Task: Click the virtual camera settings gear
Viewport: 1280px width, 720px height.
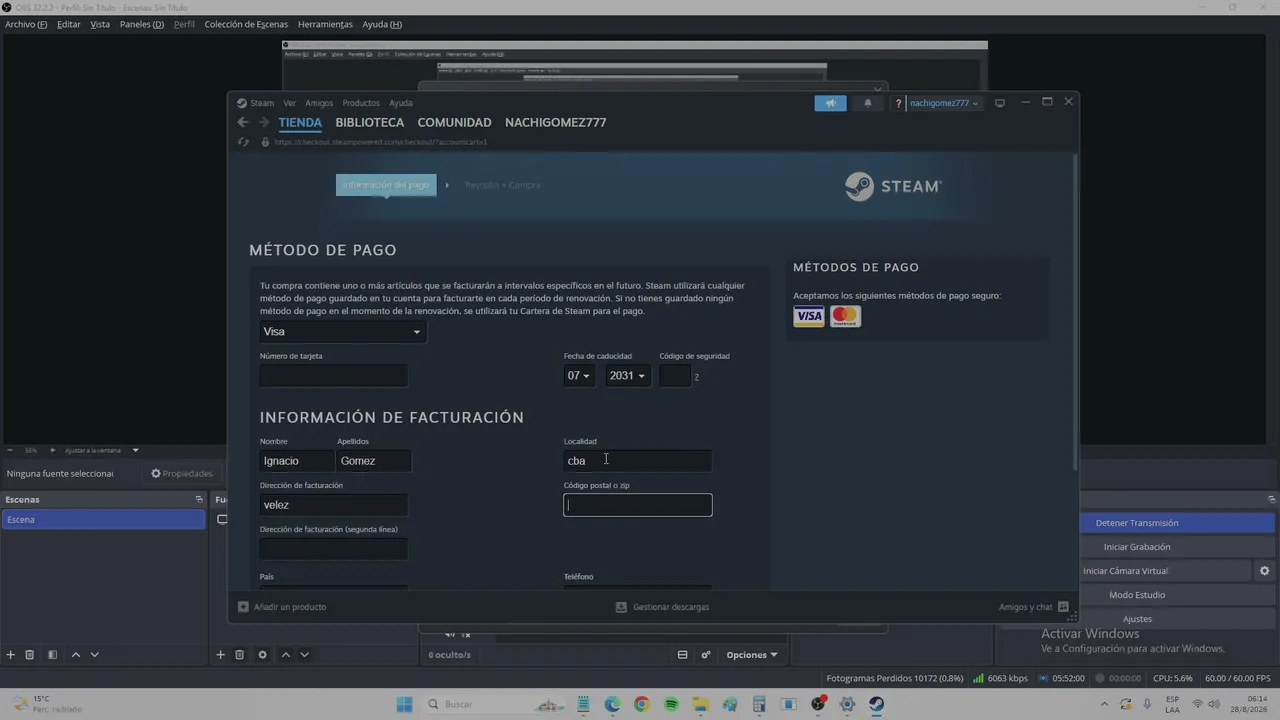Action: [x=1264, y=571]
